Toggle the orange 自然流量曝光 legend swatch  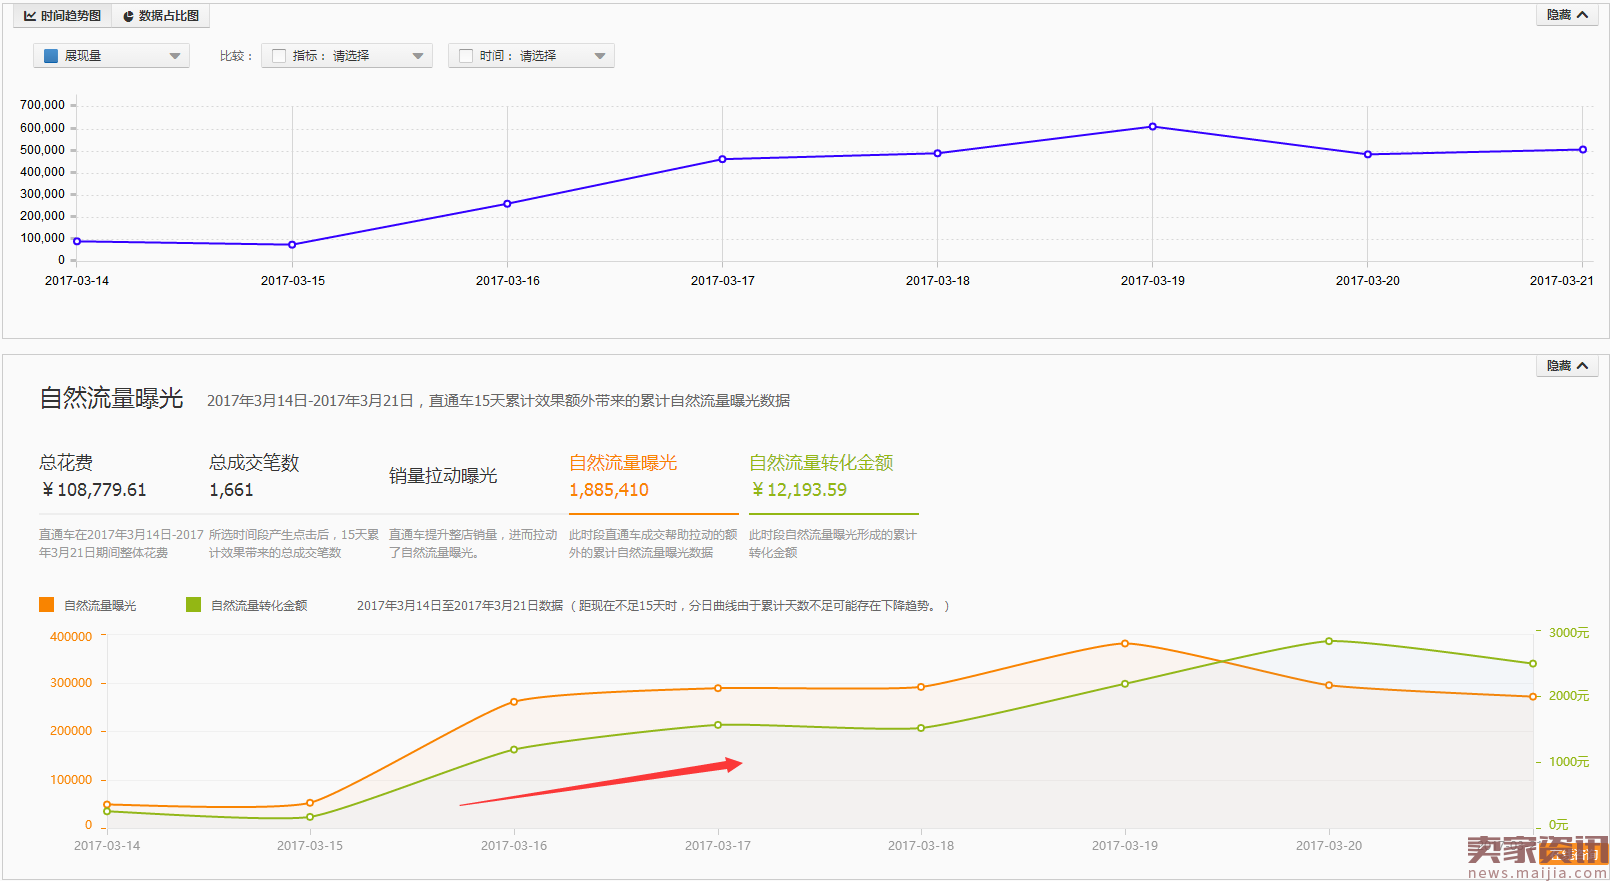[x=46, y=604]
